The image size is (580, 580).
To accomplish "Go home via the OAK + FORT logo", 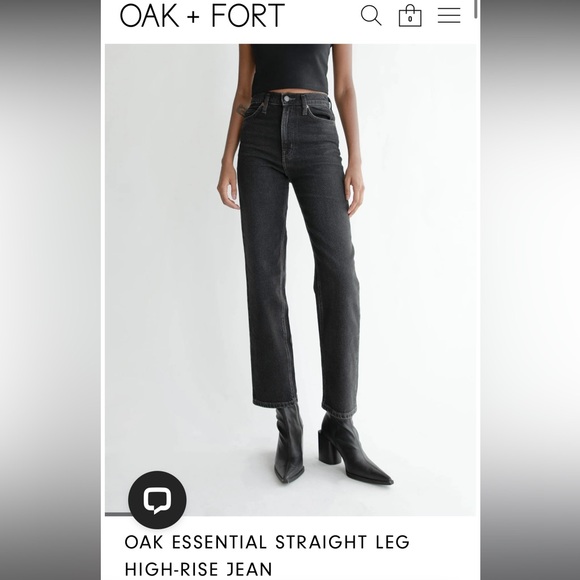I will coord(202,15).
